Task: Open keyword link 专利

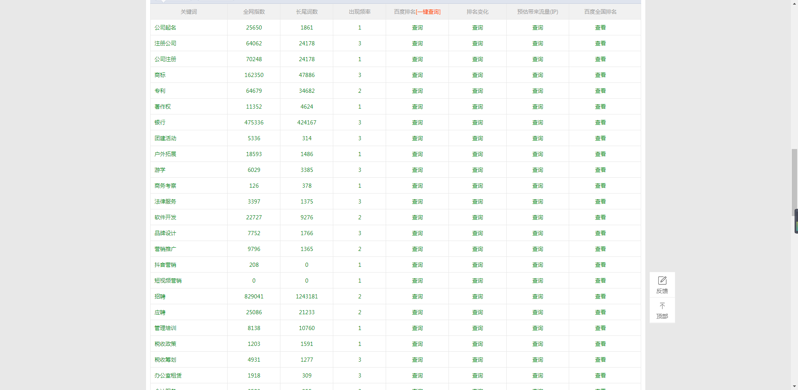Action: click(160, 91)
